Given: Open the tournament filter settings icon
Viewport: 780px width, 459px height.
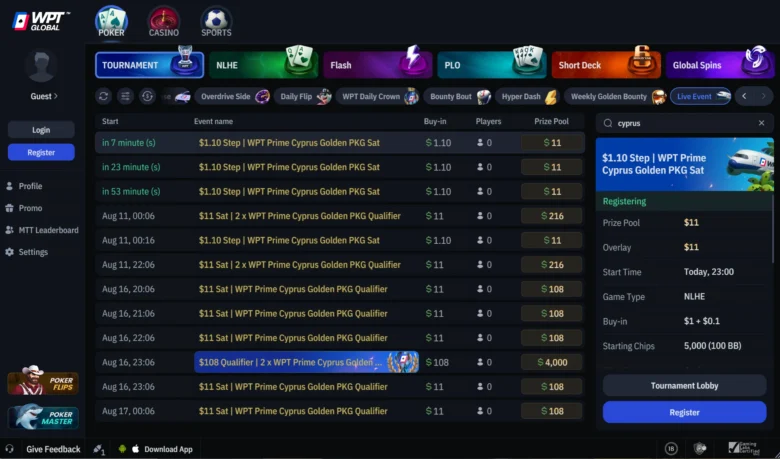Looking at the screenshot, I should (x=125, y=96).
